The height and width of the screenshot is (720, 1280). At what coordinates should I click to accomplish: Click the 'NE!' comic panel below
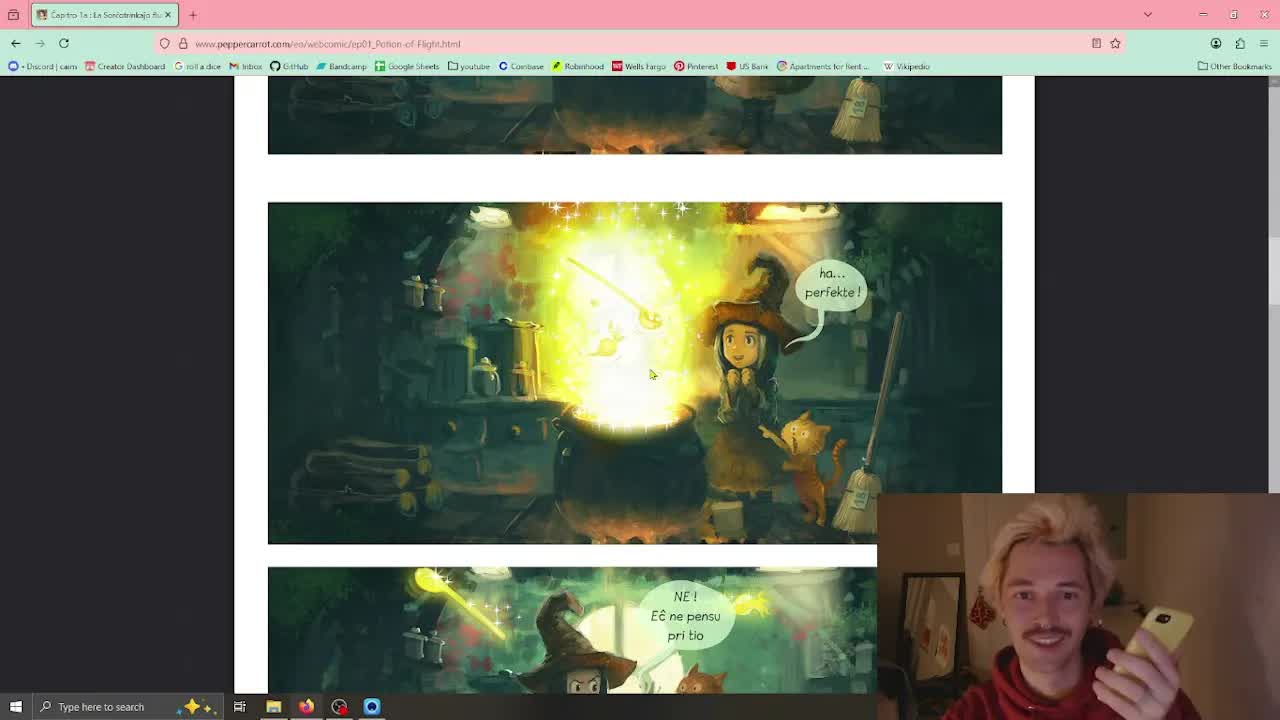572,630
